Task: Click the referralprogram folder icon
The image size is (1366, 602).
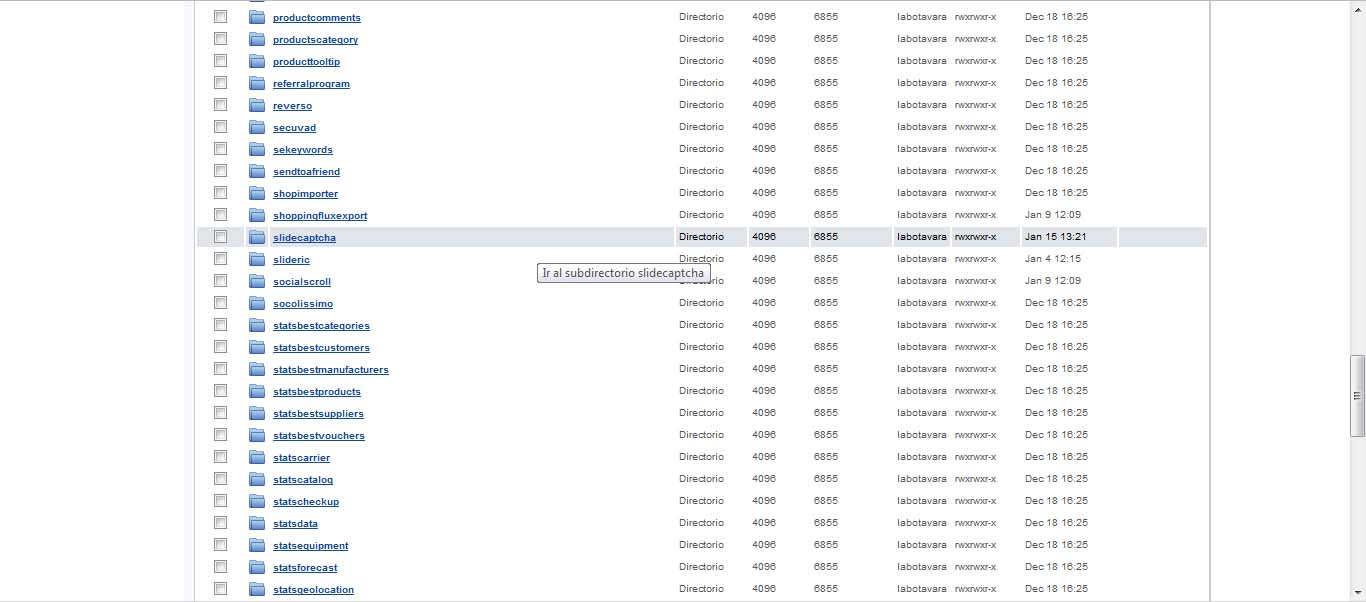Action: pyautogui.click(x=257, y=83)
